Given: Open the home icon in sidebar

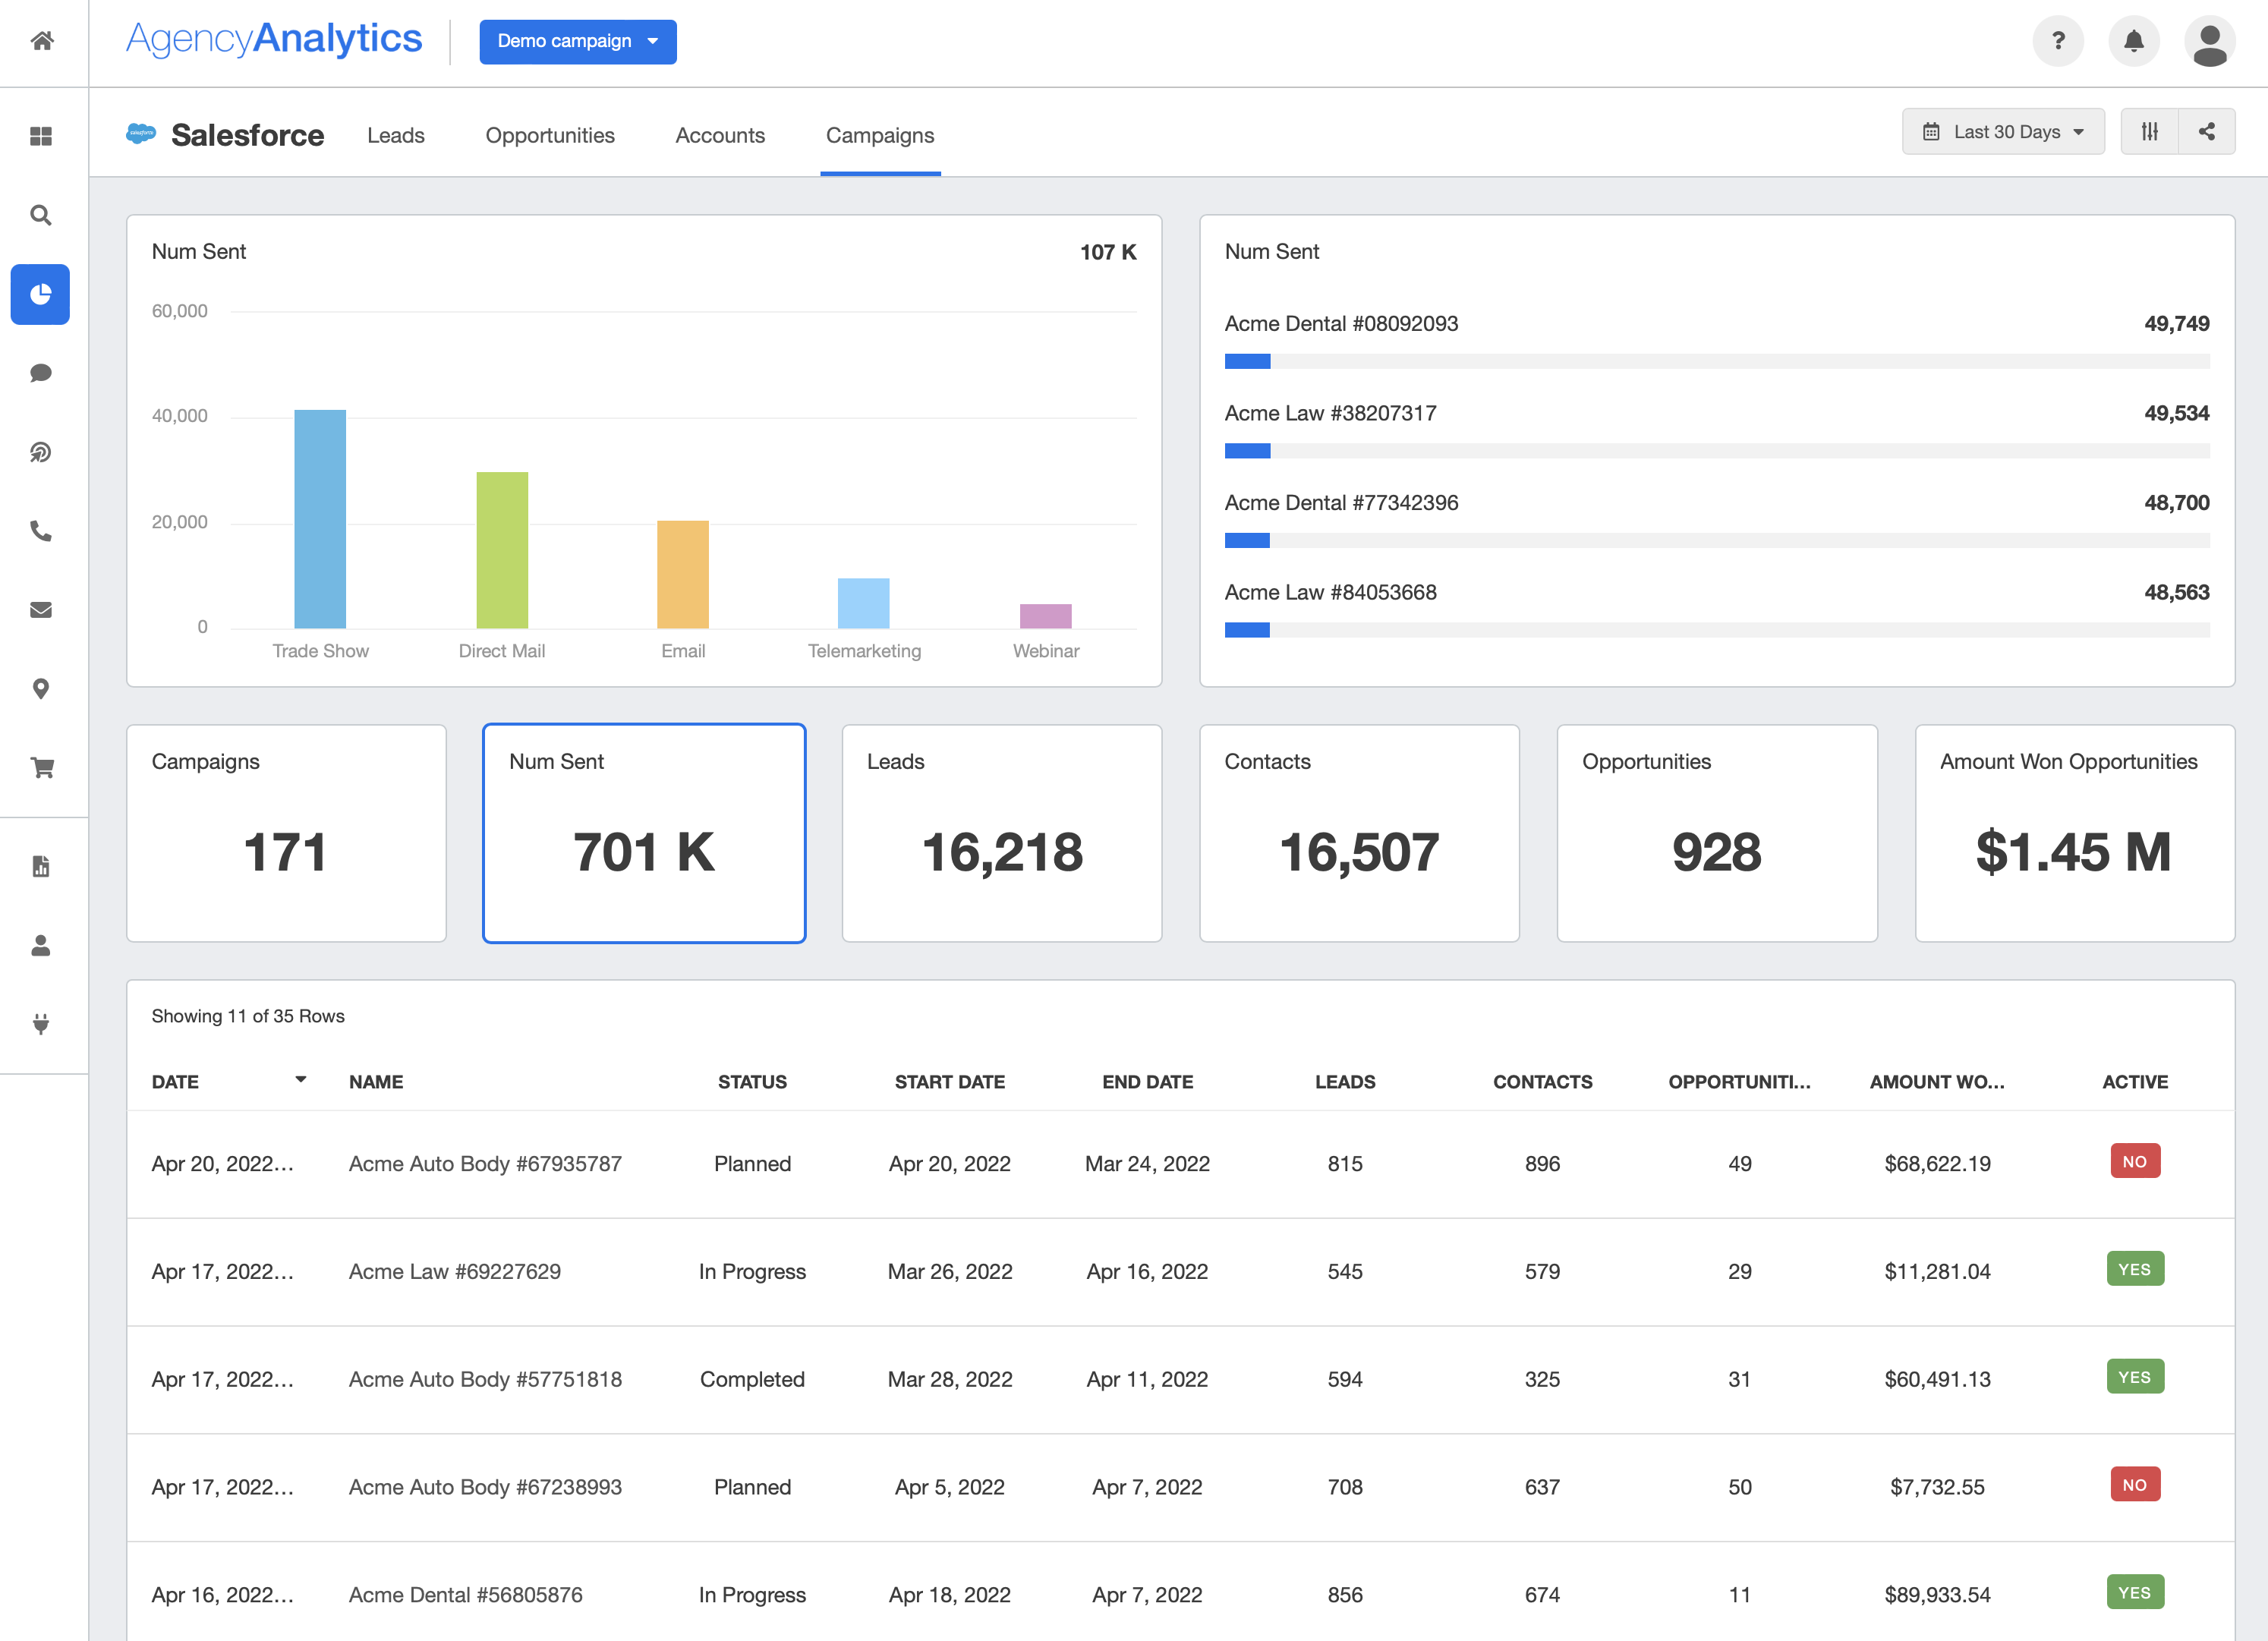Looking at the screenshot, I should tap(41, 41).
